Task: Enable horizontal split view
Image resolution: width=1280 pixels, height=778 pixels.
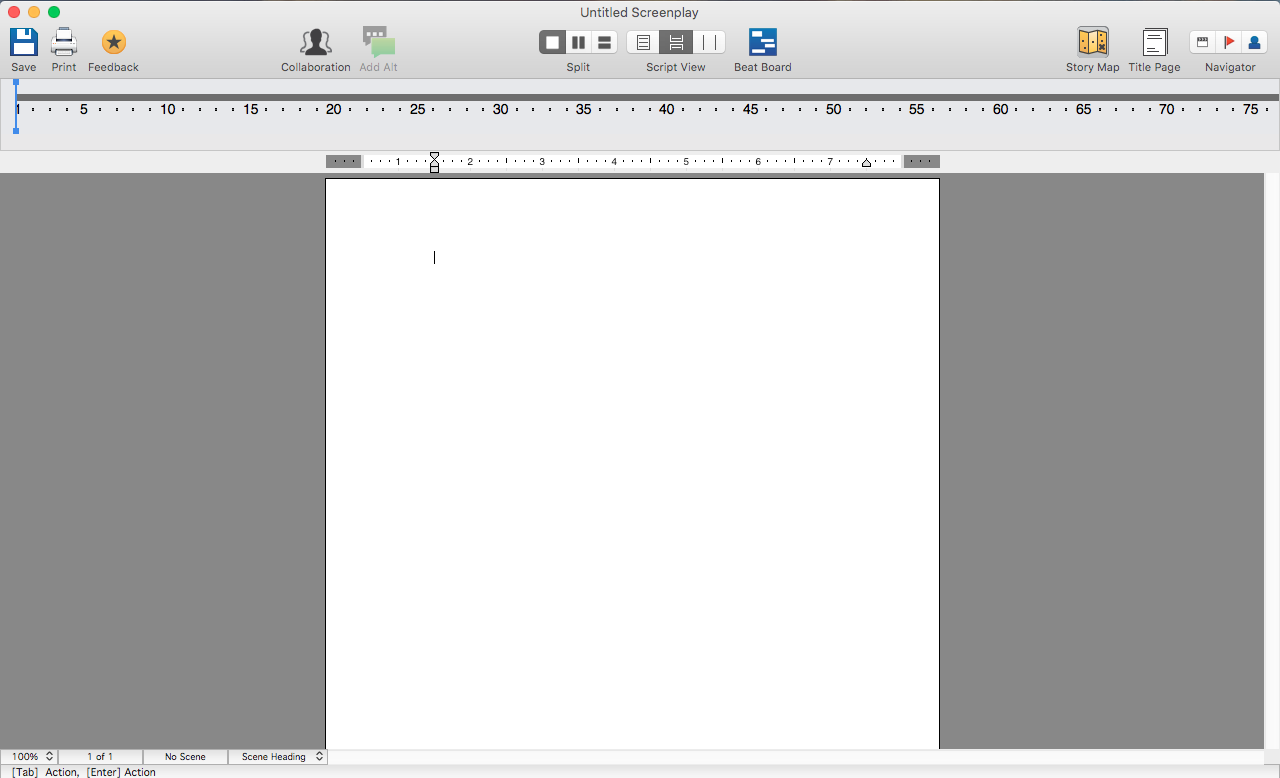Action: 604,42
